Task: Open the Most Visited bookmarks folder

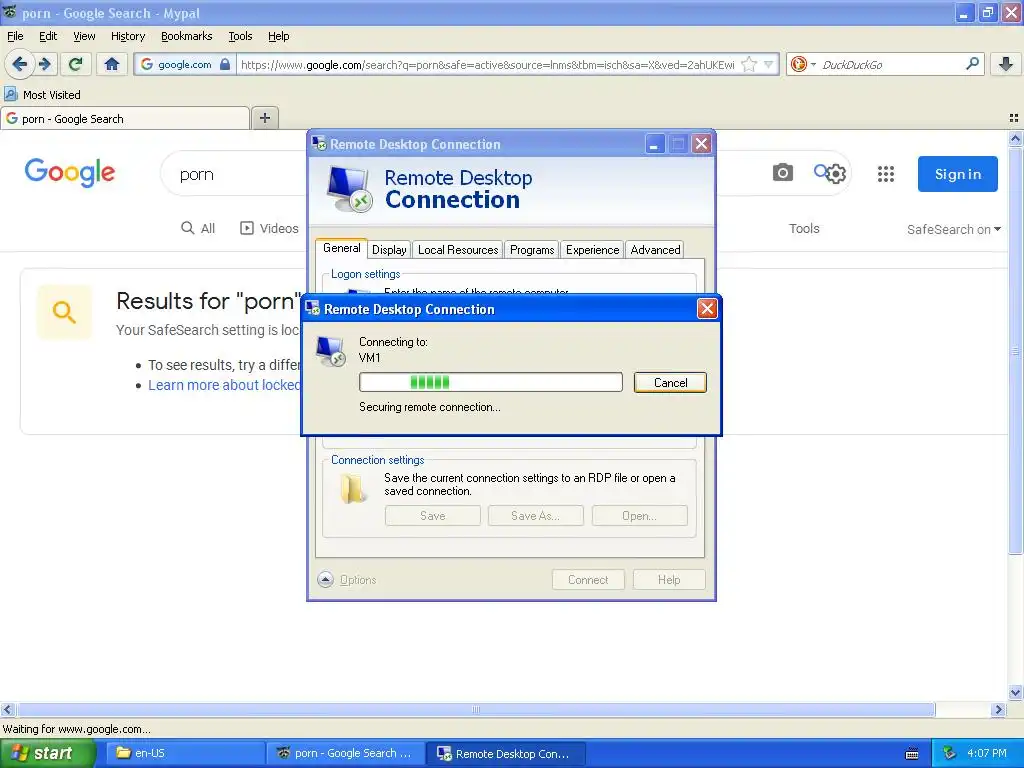Action: pyautogui.click(x=43, y=95)
